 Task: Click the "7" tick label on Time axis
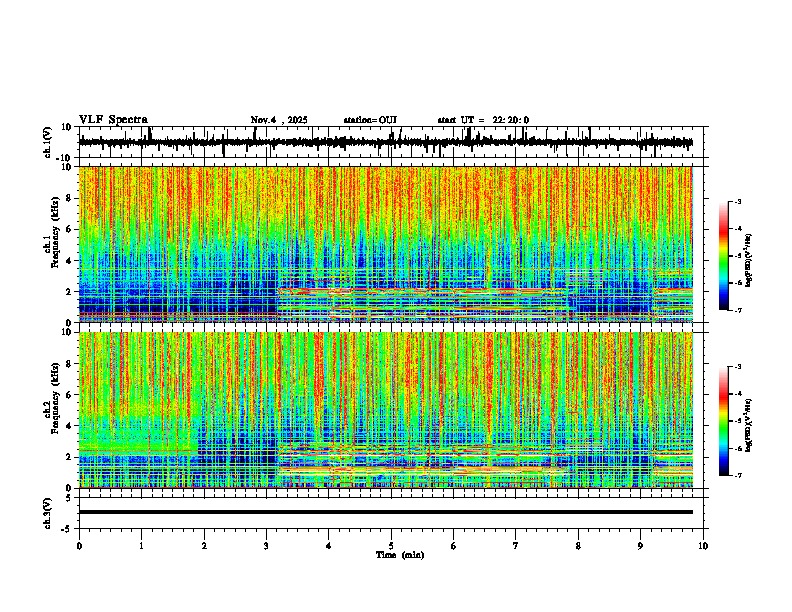pos(516,546)
